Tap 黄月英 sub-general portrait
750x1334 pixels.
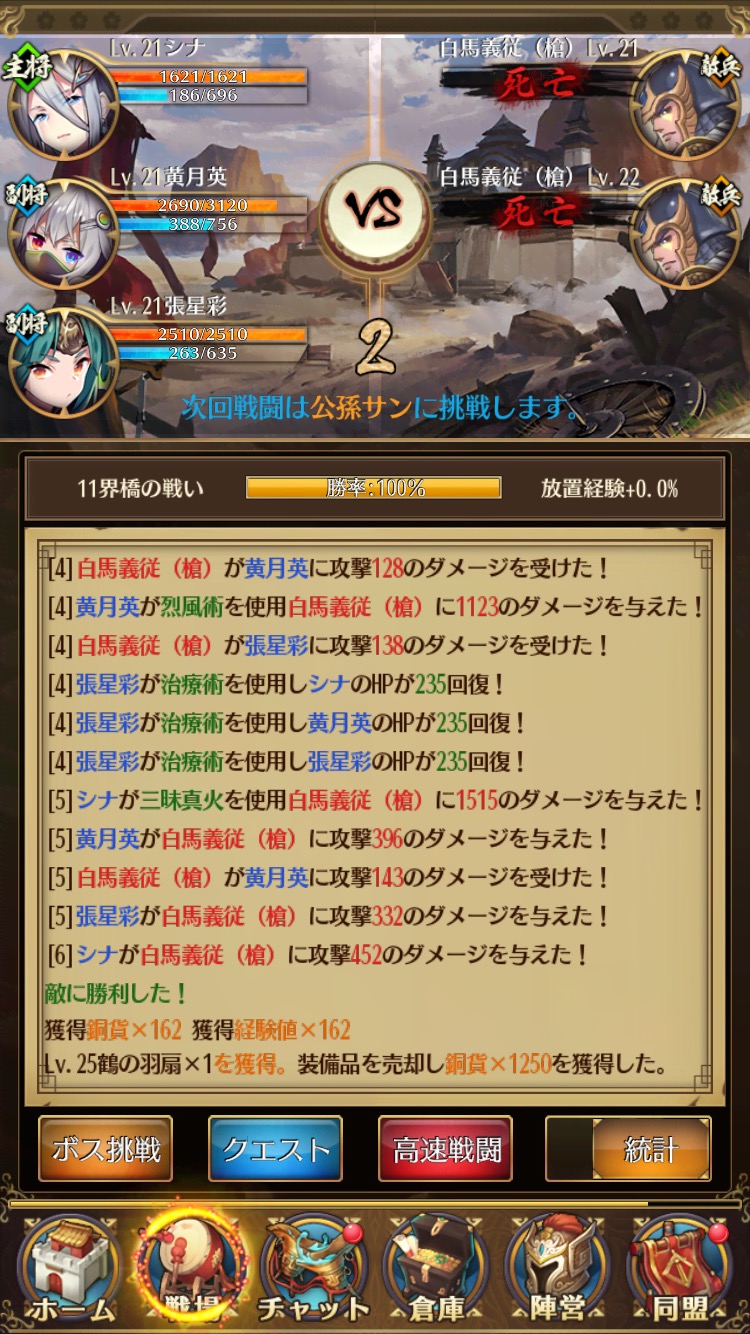pos(62,234)
